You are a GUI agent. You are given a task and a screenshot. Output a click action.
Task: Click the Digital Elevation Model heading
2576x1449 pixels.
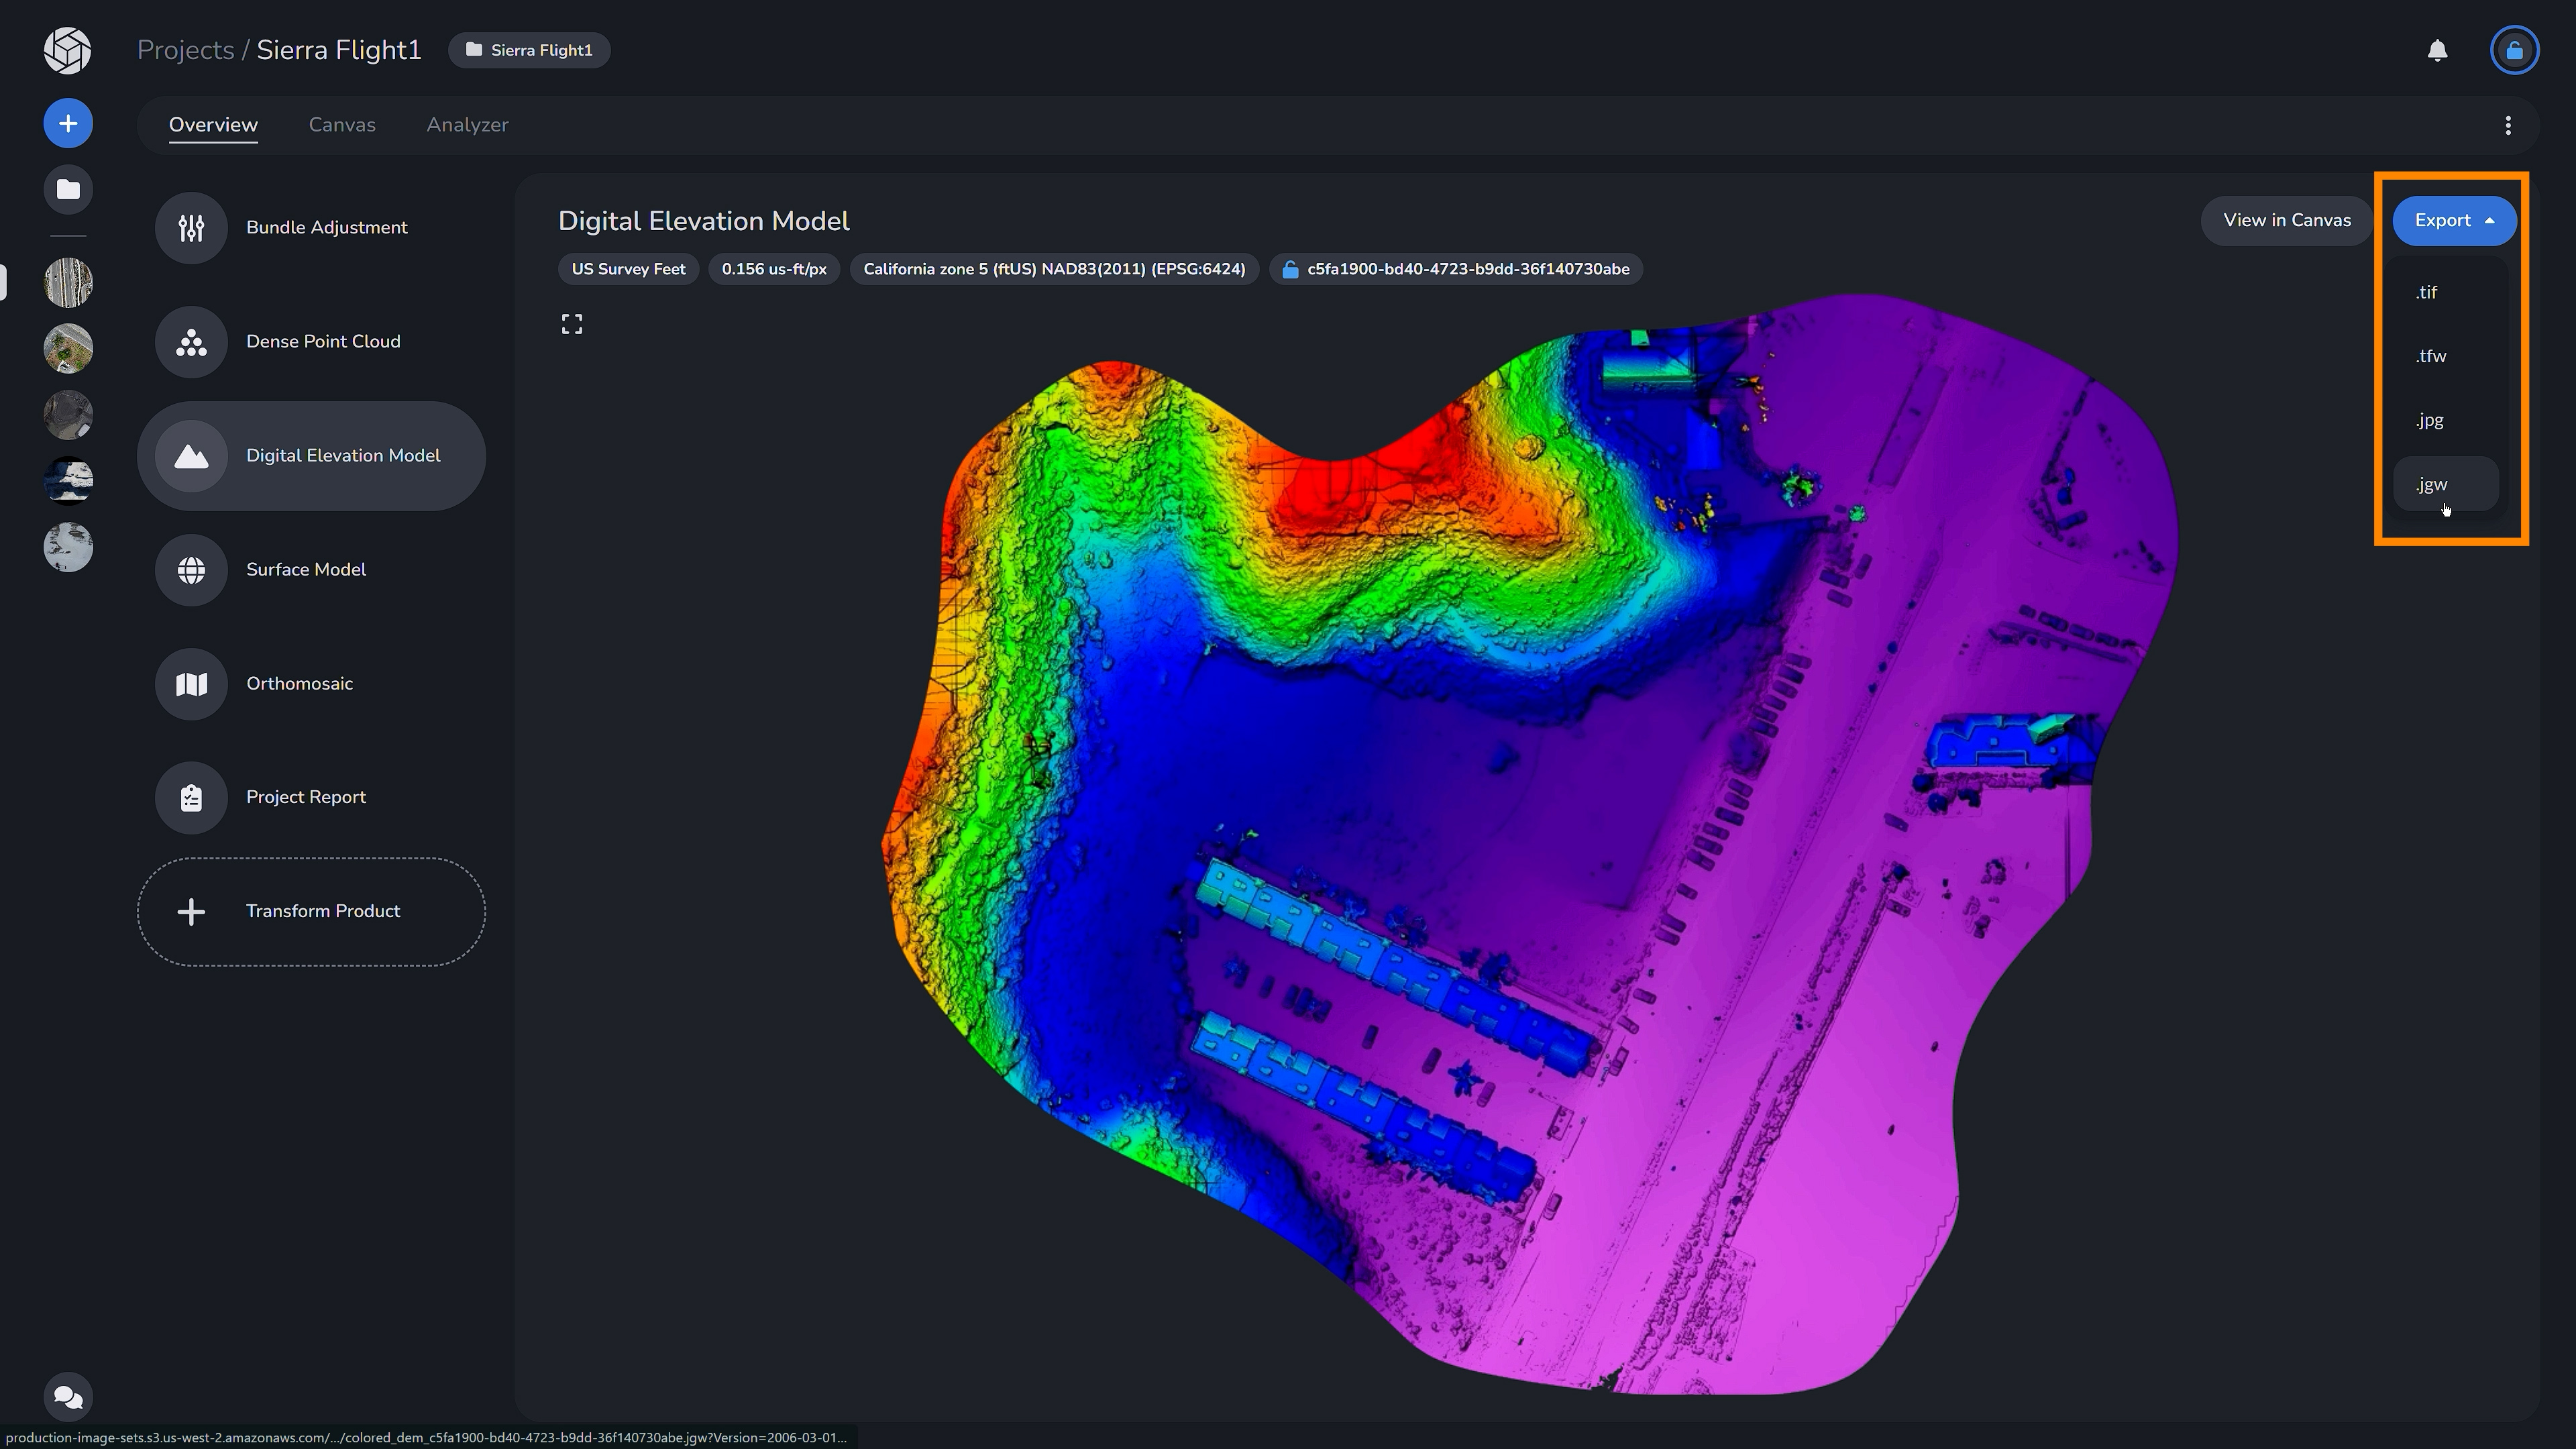coord(703,221)
